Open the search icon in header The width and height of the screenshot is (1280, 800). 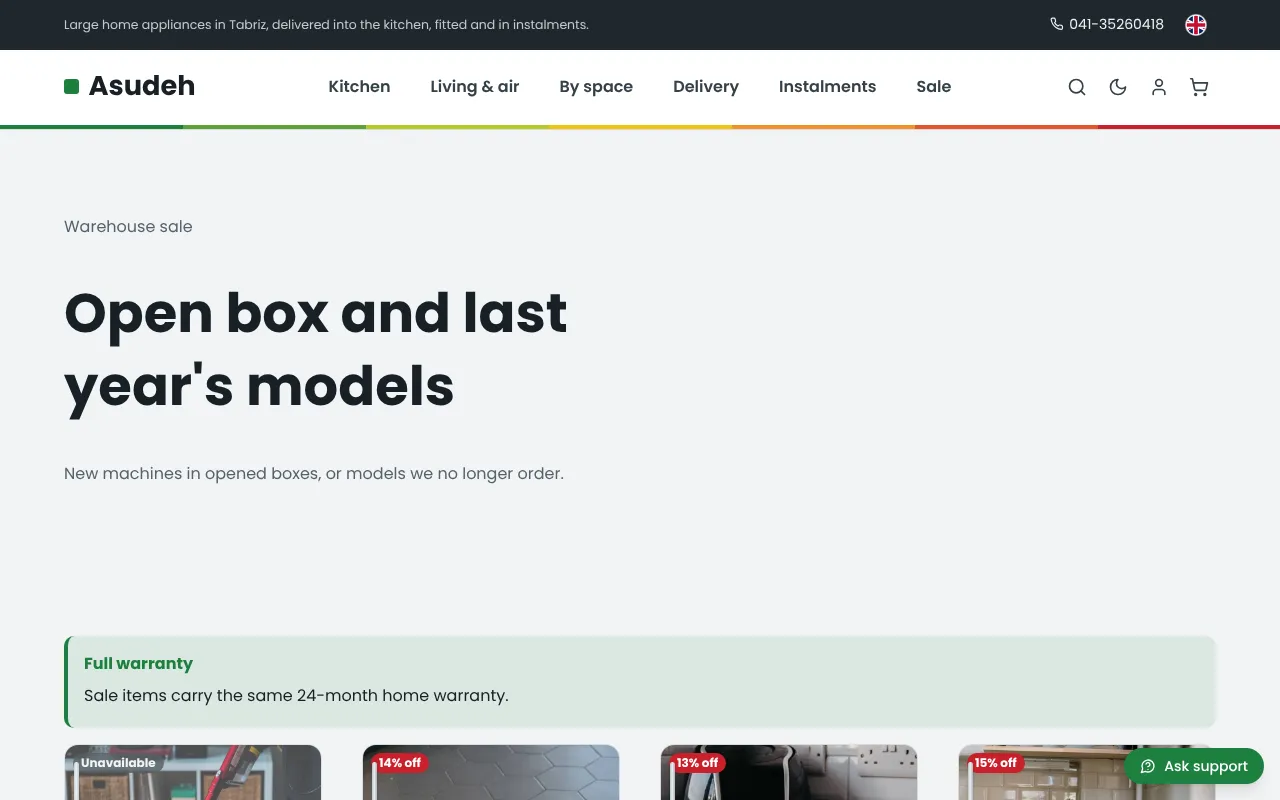(1077, 87)
